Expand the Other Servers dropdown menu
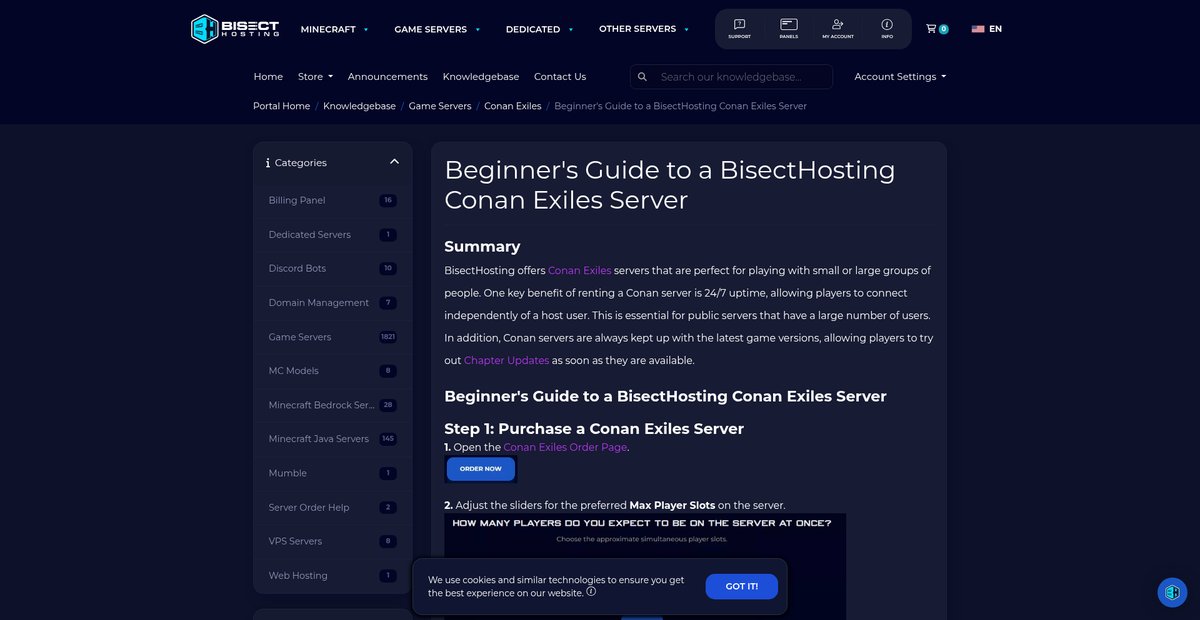Viewport: 1200px width, 620px height. coord(644,29)
